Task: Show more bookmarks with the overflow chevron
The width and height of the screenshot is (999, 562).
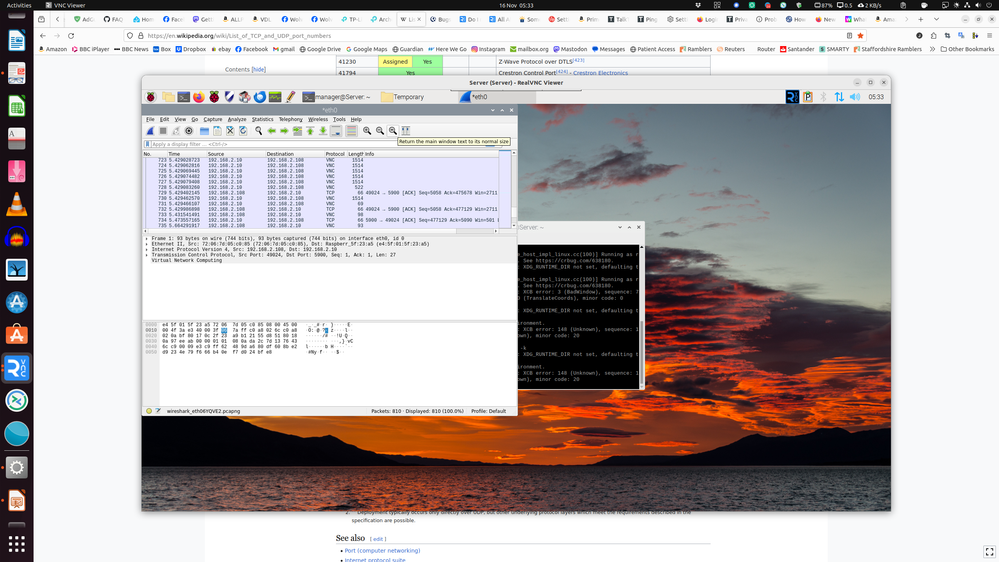Action: coord(932,49)
